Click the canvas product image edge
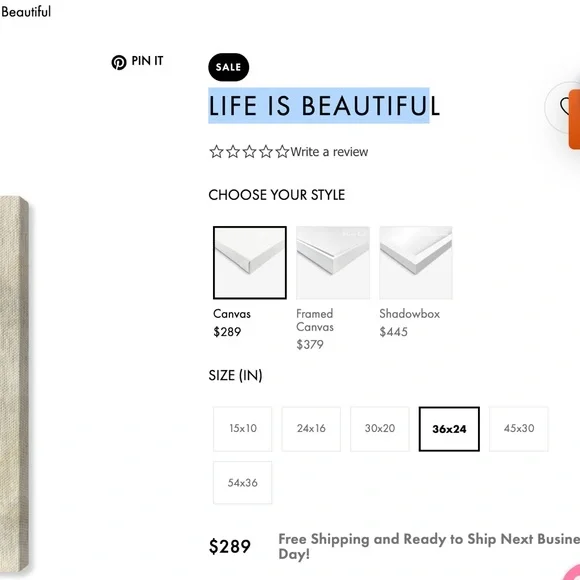Viewport: 580px width, 580px height. [14, 385]
